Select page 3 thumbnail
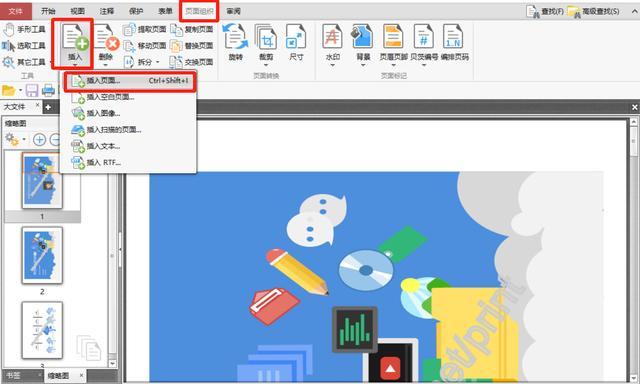The image size is (640, 384). [x=42, y=330]
